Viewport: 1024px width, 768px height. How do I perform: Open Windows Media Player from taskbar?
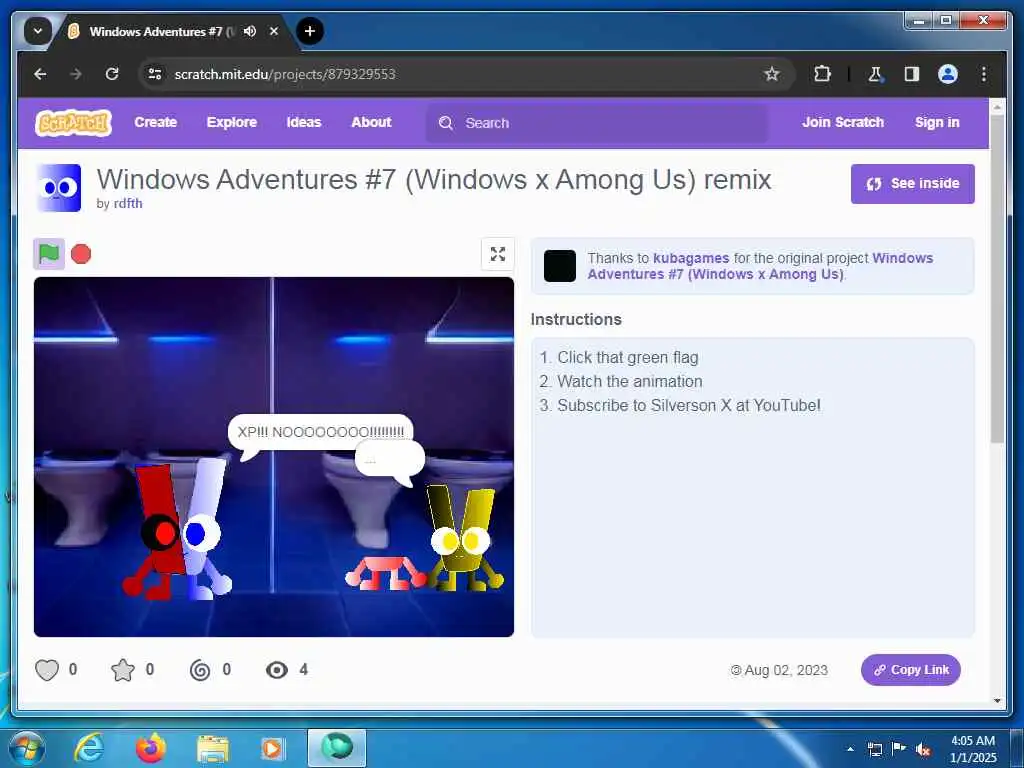point(272,748)
